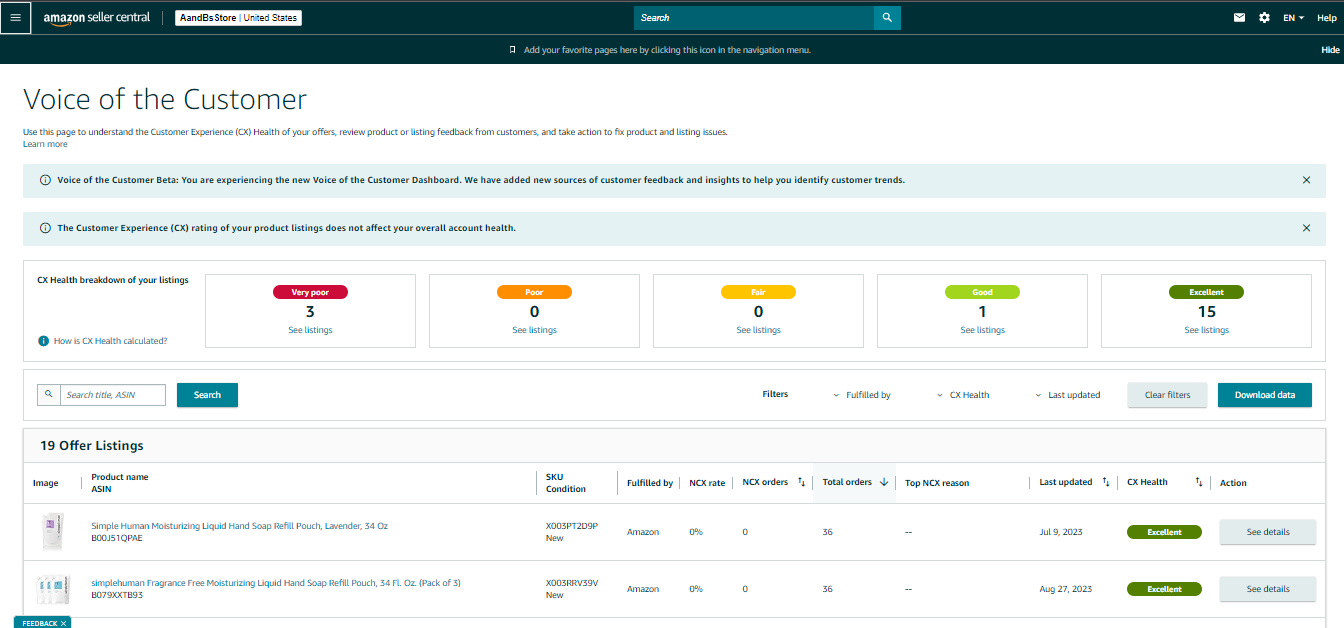The height and width of the screenshot is (628, 1344).
Task: See details for Fragrance Free soap listing
Action: 1267,589
